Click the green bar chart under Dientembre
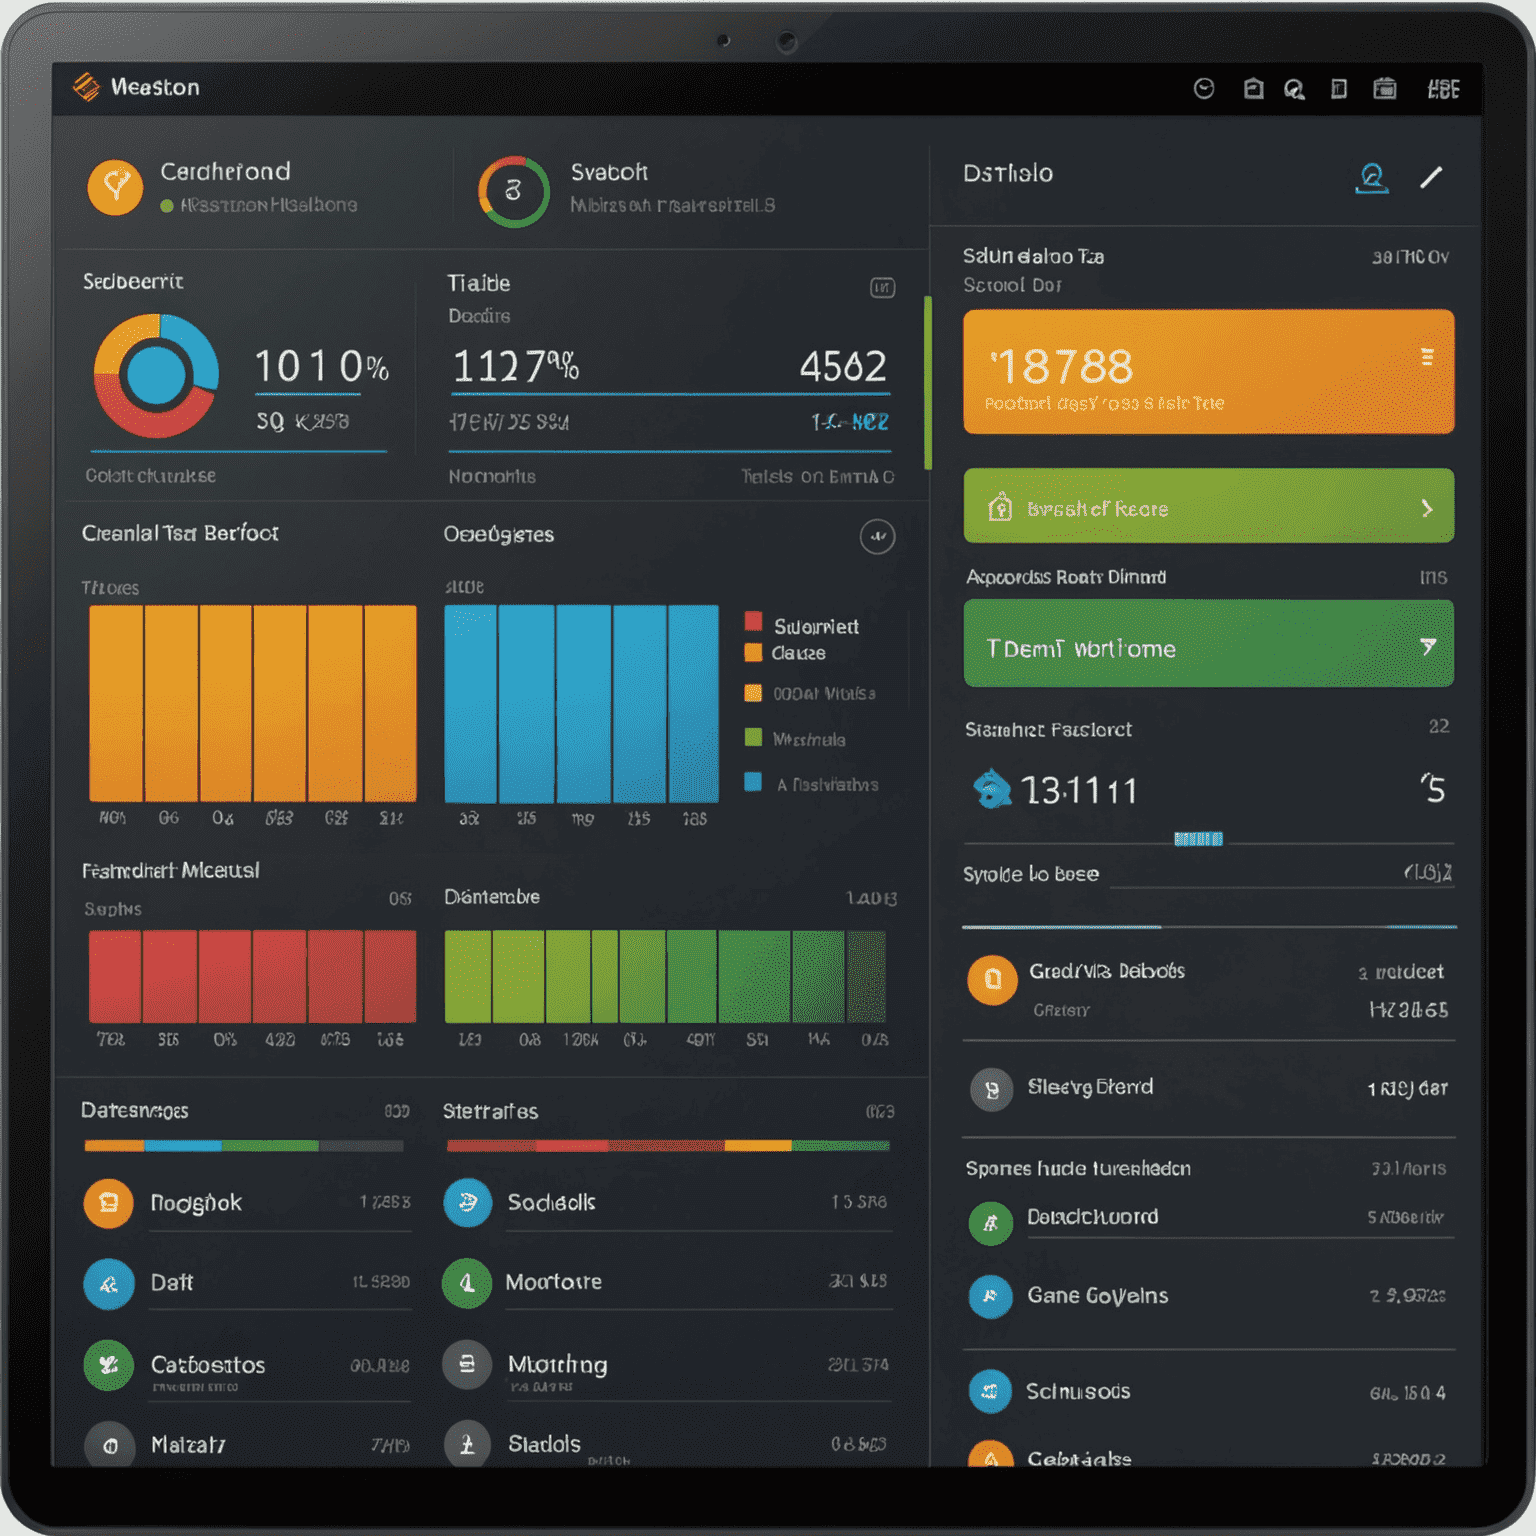 pyautogui.click(x=665, y=976)
